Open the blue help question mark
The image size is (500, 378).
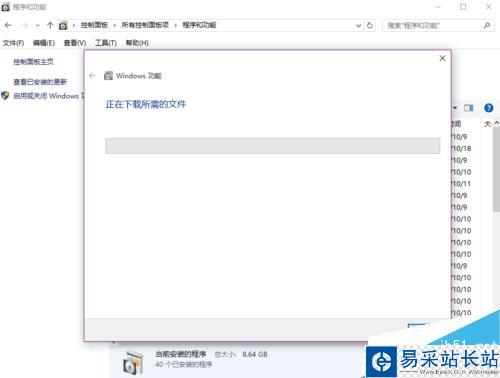[x=489, y=108]
